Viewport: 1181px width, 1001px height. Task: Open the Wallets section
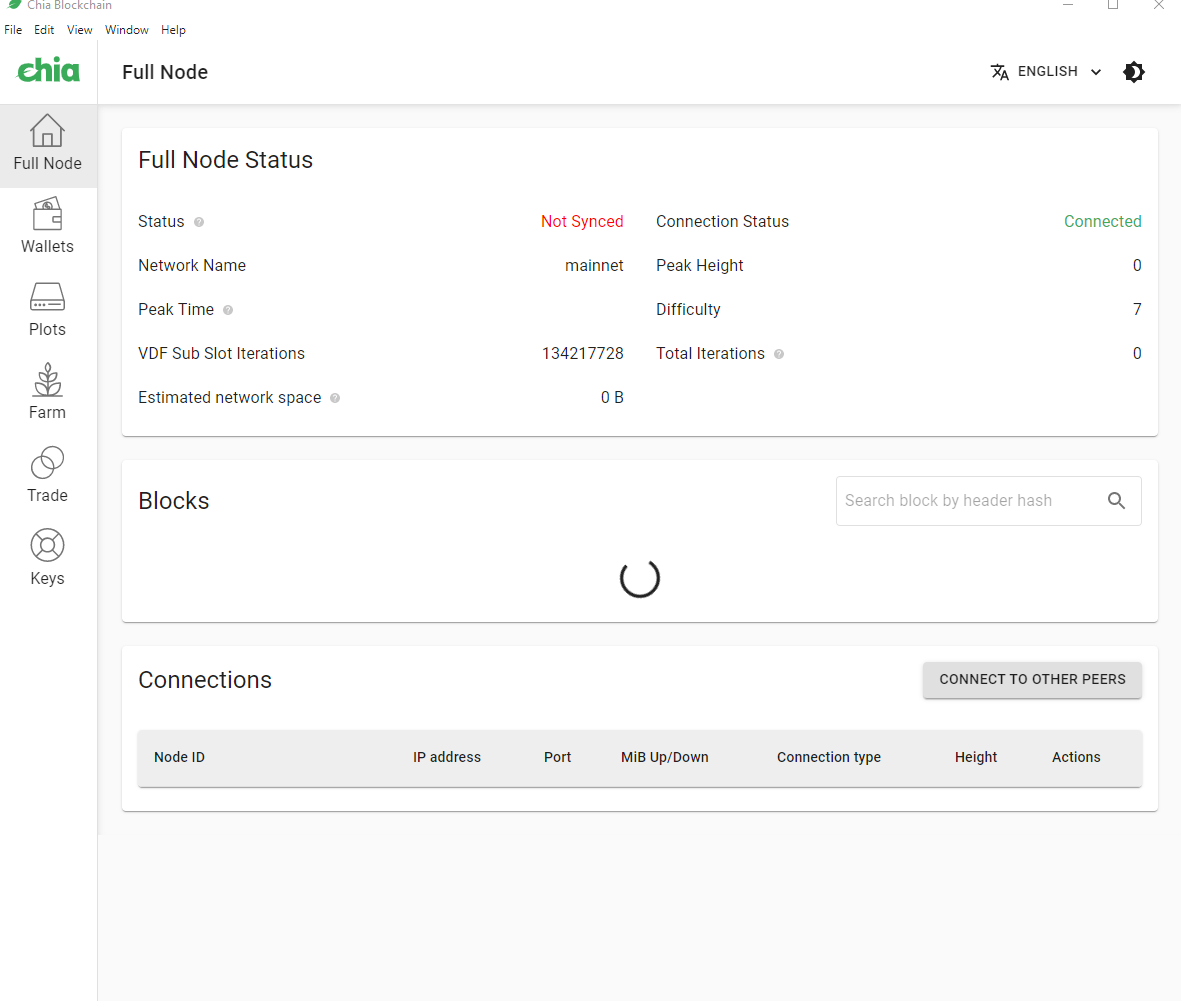(x=47, y=228)
